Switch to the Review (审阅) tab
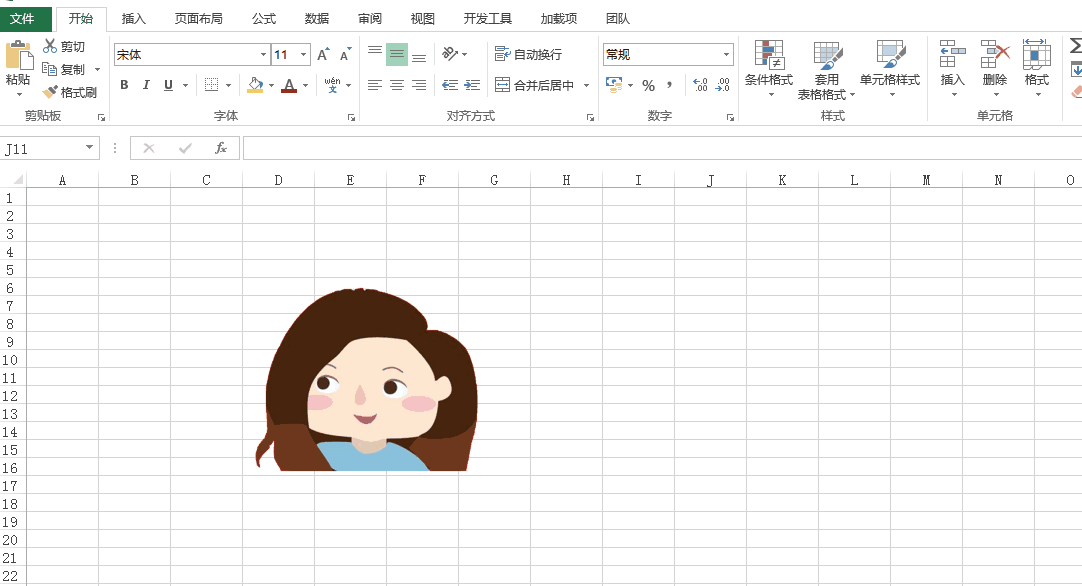1082x586 pixels. click(x=370, y=19)
